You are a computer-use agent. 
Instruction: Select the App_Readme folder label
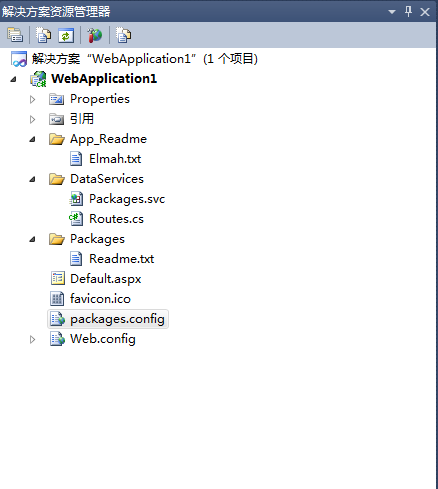108,139
